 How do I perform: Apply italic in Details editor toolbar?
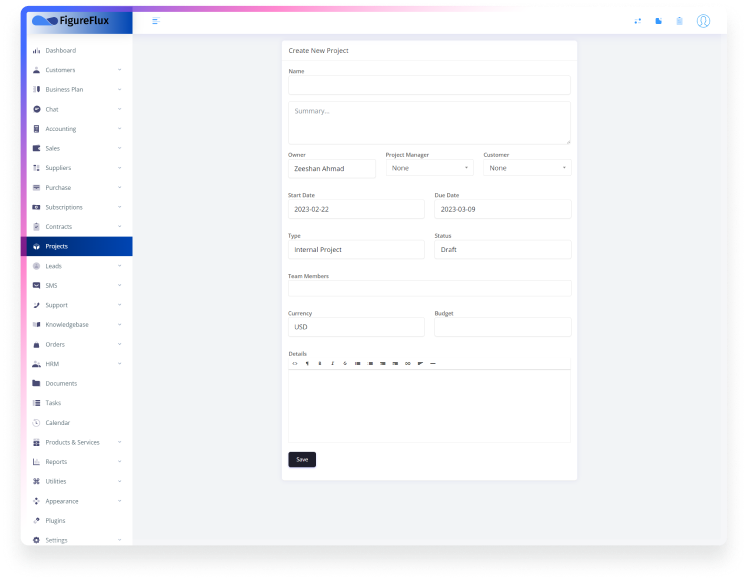(333, 363)
